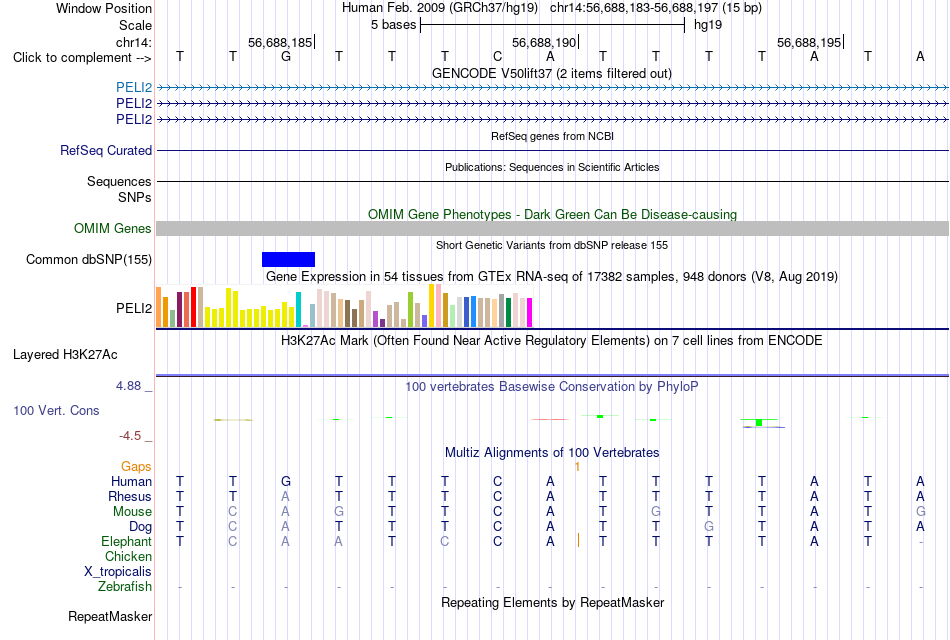Click base C in the chr14 reference sequence row
The image size is (950, 640).
(497, 56)
